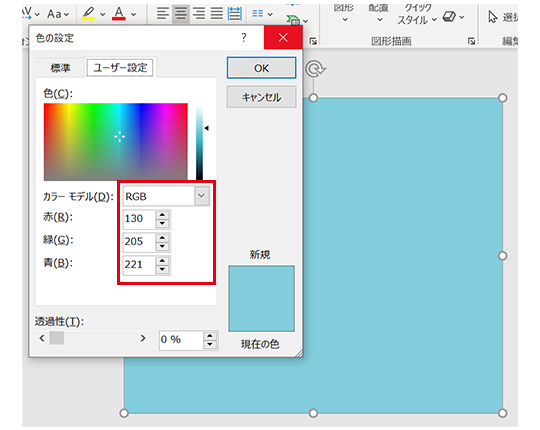Image resolution: width=540 pixels, height=430 pixels.
Task: Select the ユーザー設定 tab
Action: [x=120, y=67]
